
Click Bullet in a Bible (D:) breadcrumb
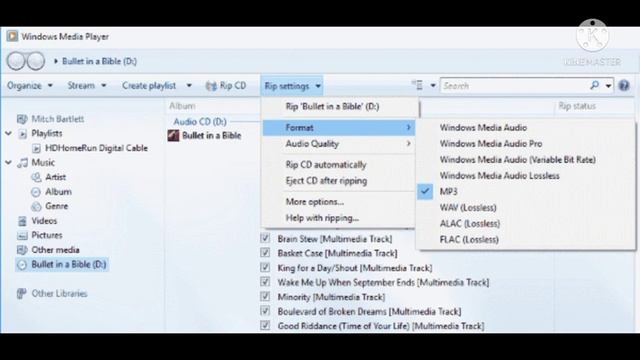click(99, 61)
